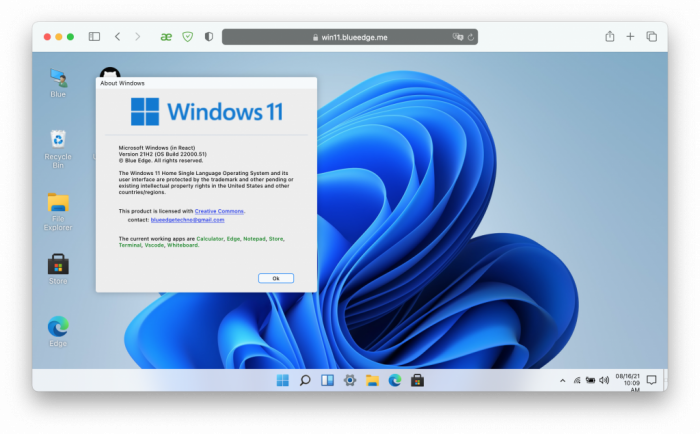Open the Edge desktop icon
The width and height of the screenshot is (700, 434).
[58, 331]
